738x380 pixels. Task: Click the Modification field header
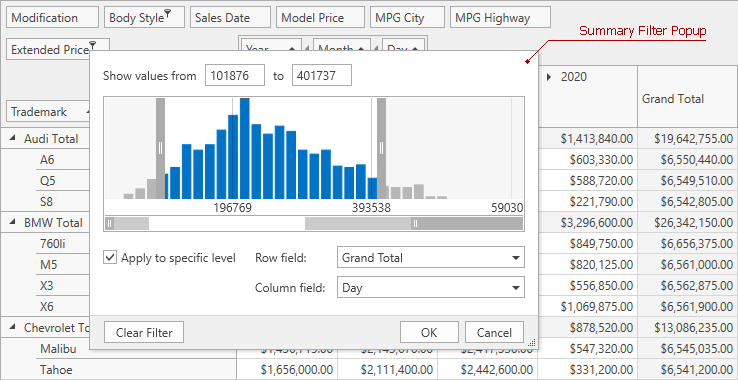tap(52, 18)
